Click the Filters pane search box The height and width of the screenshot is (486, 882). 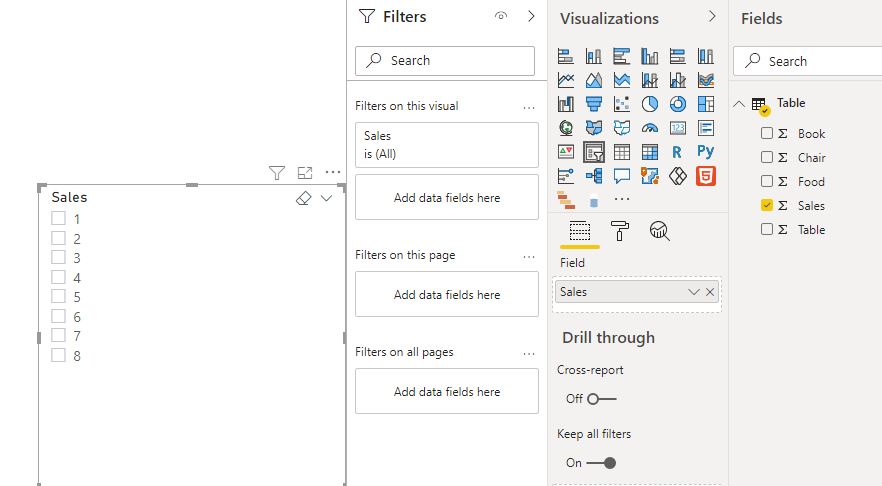445,61
